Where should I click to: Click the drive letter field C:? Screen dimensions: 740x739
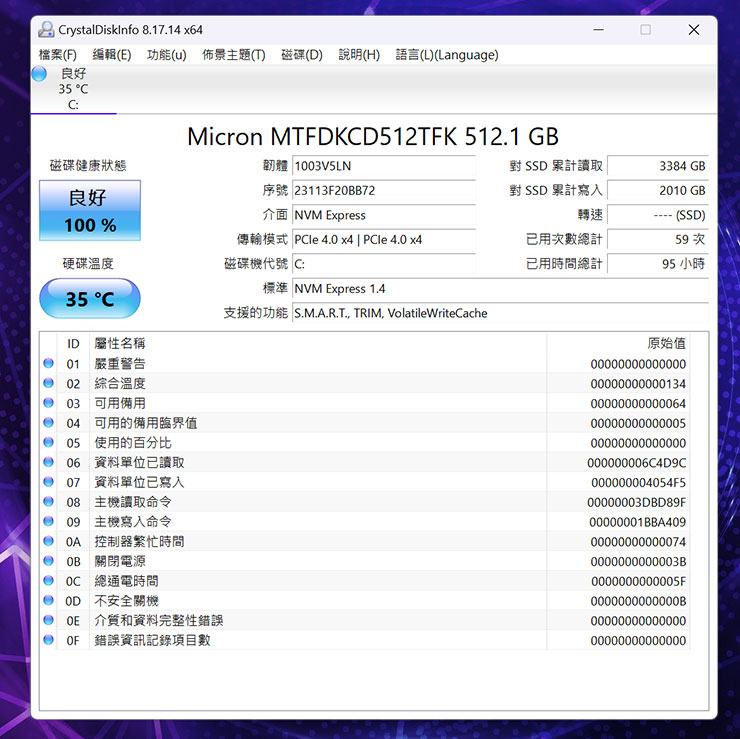[x=384, y=264]
